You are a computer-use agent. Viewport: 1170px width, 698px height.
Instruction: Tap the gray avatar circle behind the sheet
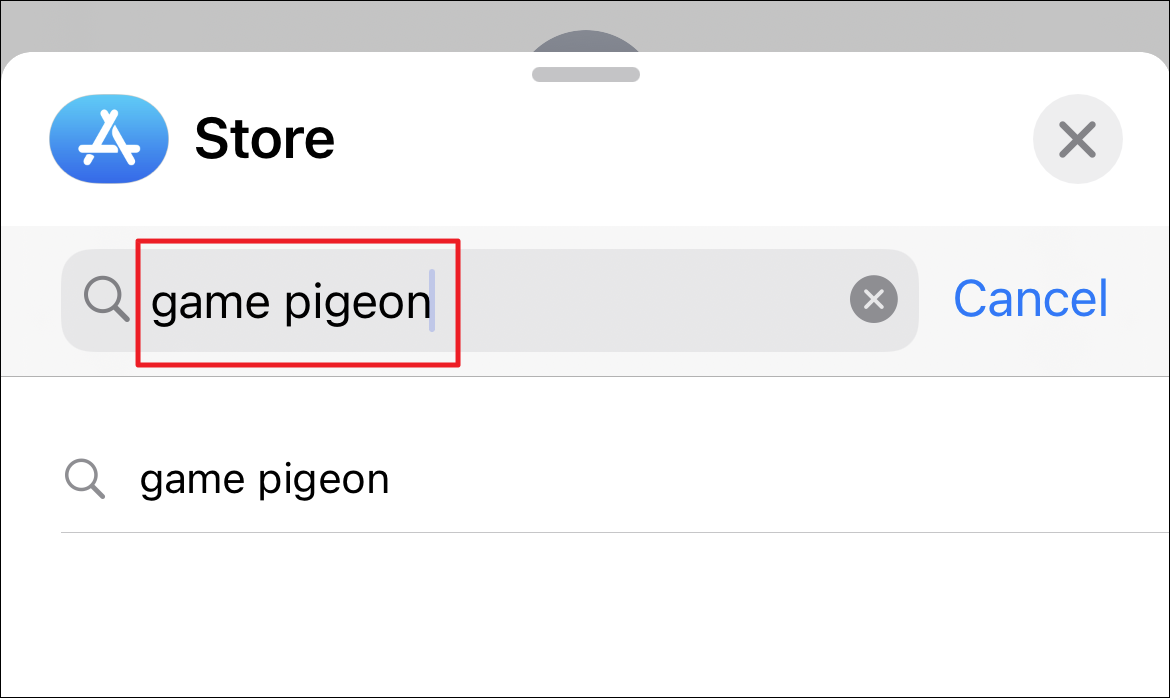tap(586, 41)
